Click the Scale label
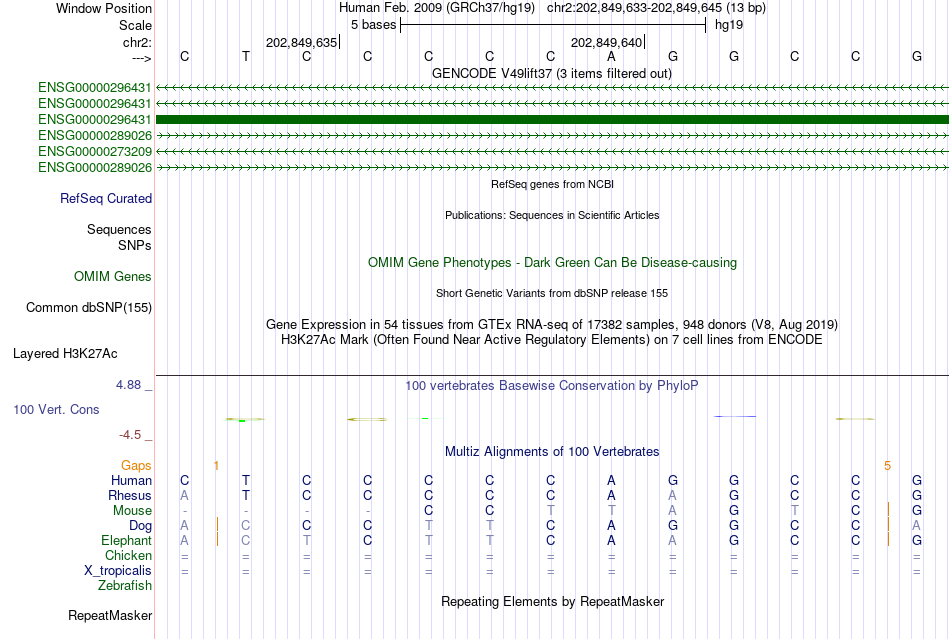Viewport: 950px width, 639px height. pos(135,25)
